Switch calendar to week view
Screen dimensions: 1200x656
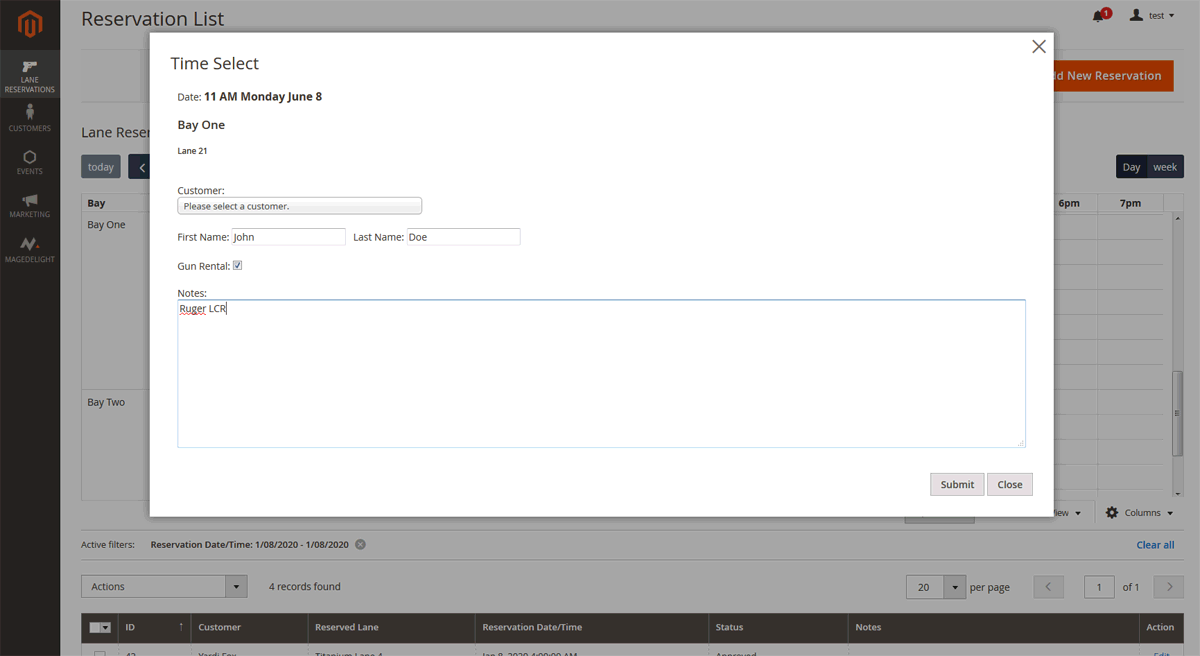pyautogui.click(x=1165, y=167)
